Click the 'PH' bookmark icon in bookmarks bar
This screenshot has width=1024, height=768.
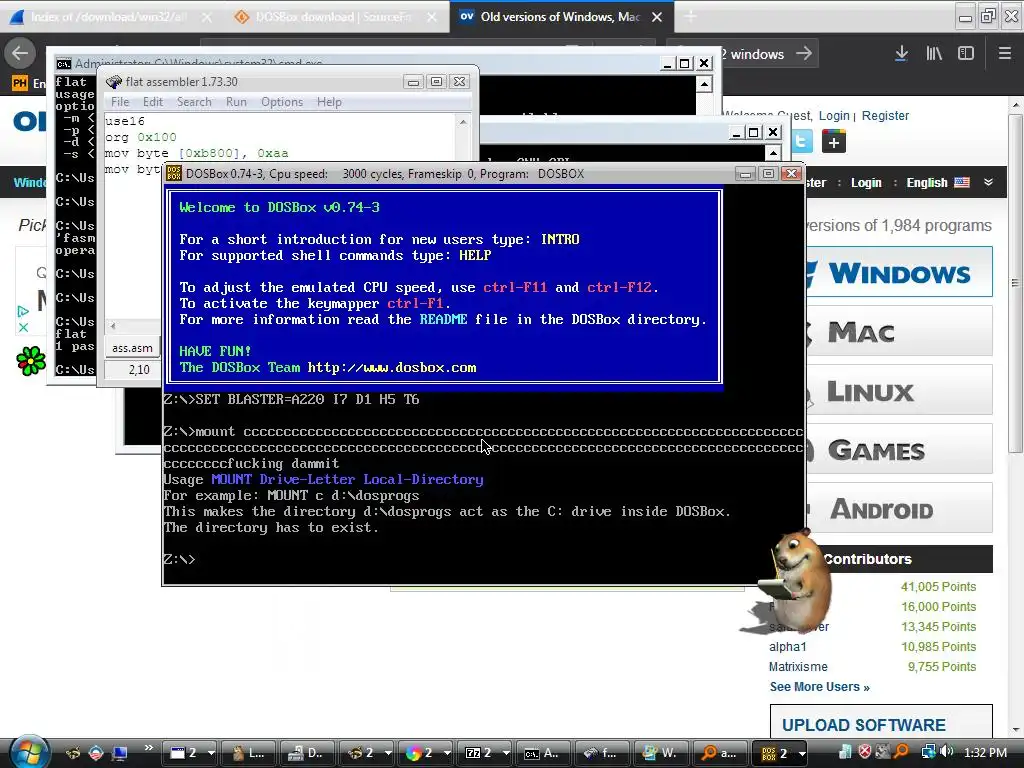pyautogui.click(x=20, y=83)
